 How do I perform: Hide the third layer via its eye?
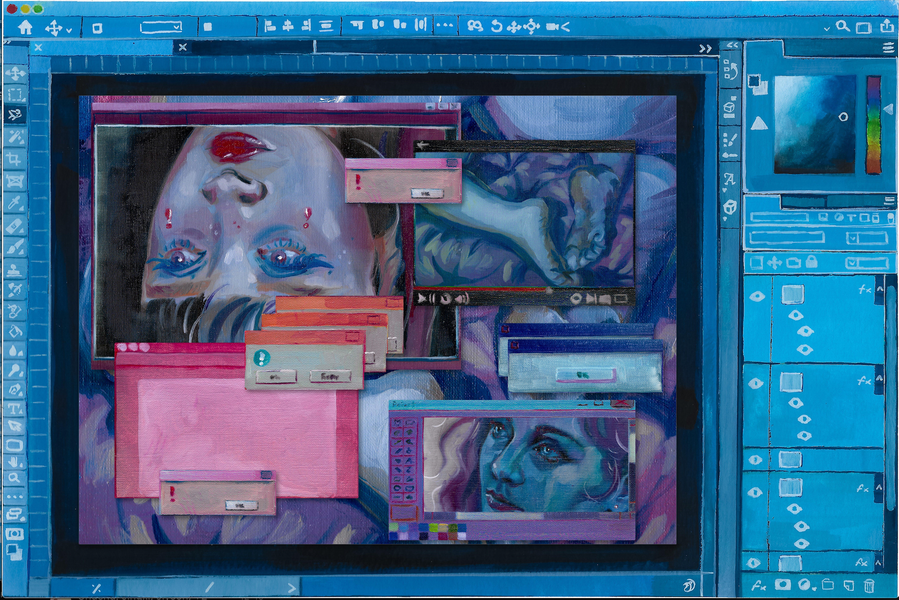(x=756, y=459)
